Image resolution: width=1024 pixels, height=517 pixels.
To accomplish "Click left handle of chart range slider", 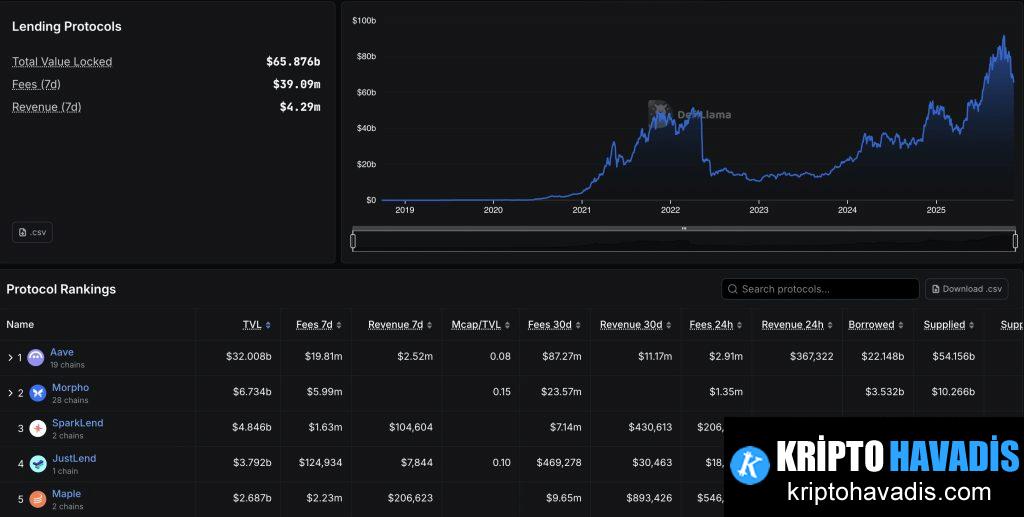I will pyautogui.click(x=353, y=242).
